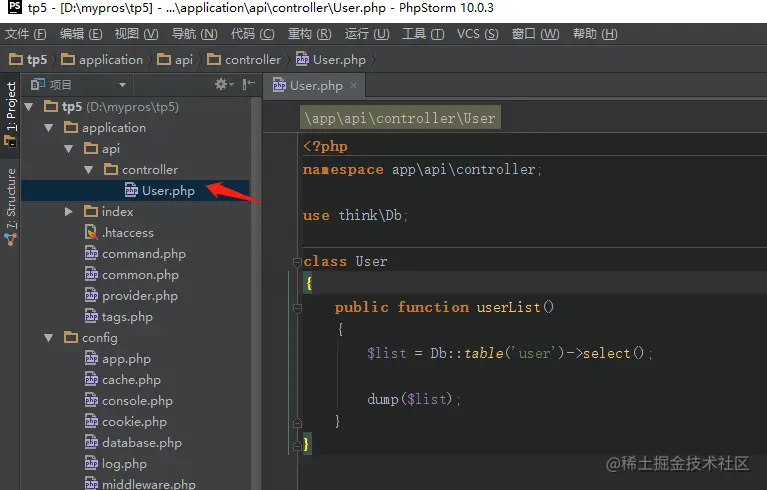Open the 2: Structure tool window tab
The width and height of the screenshot is (767, 490).
[10, 205]
